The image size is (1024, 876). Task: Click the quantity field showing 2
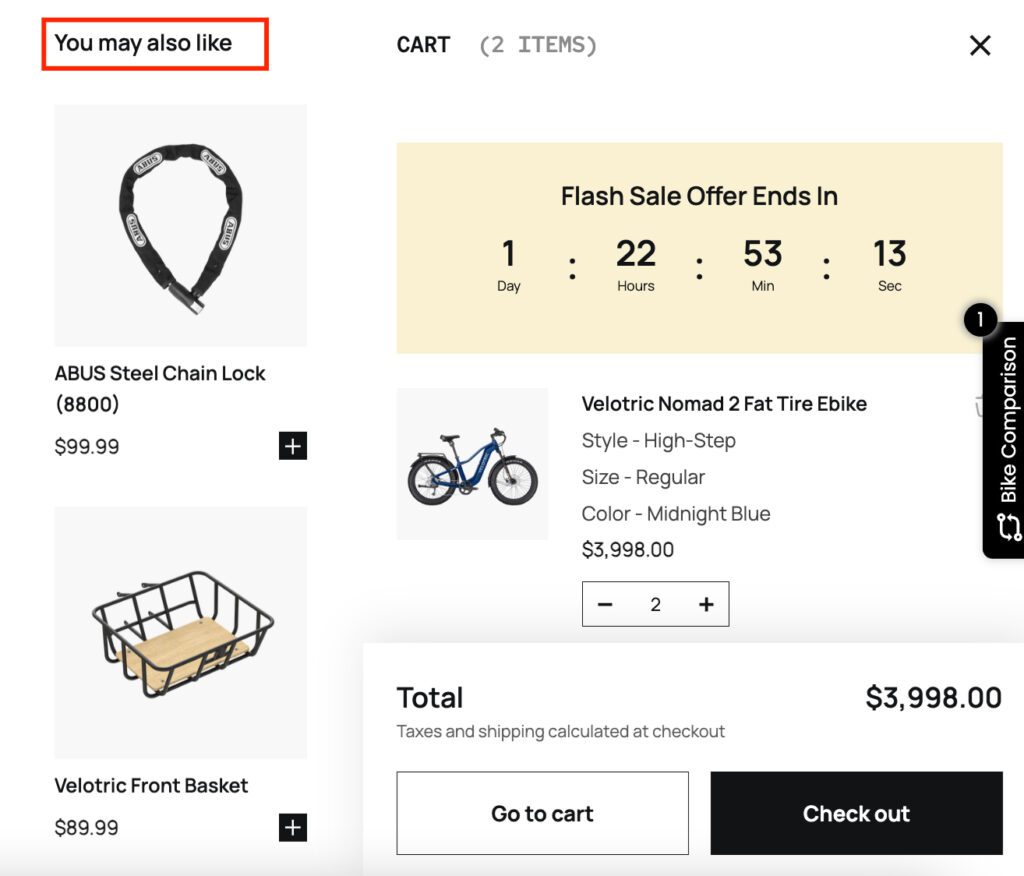point(656,604)
